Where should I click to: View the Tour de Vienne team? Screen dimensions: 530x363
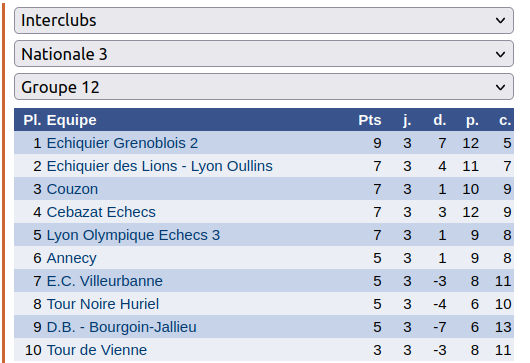[x=97, y=350]
